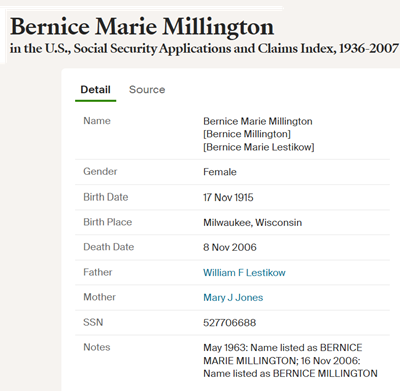Click the Mother field label
The width and height of the screenshot is (400, 391).
99,297
